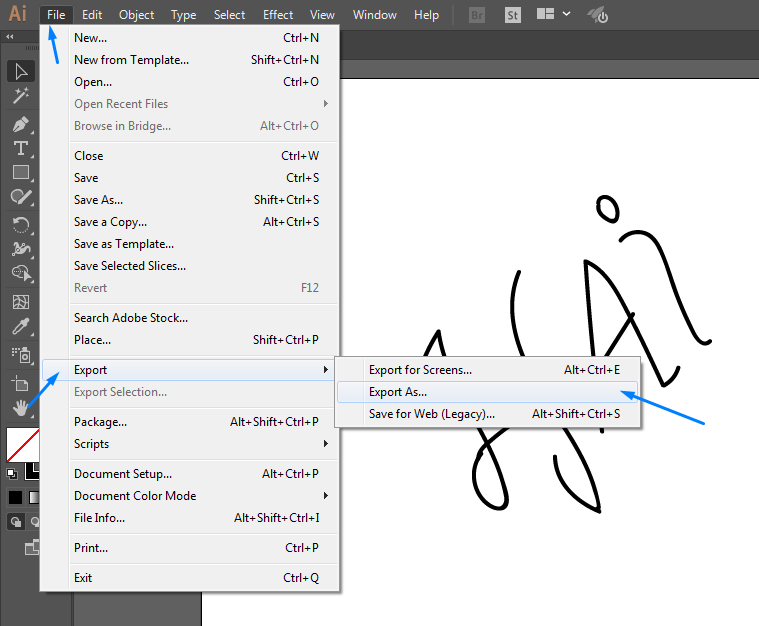
Task: Open the Type menu
Action: tap(183, 15)
